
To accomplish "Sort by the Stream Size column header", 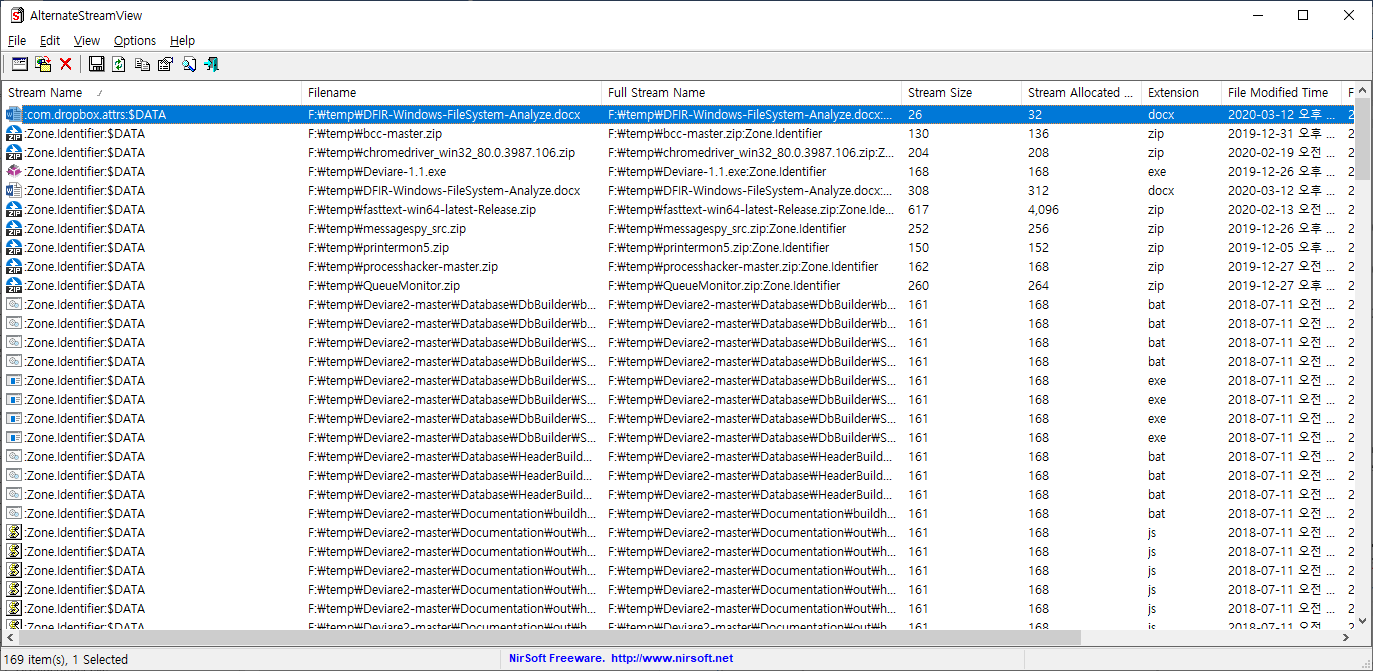I will tap(962, 92).
